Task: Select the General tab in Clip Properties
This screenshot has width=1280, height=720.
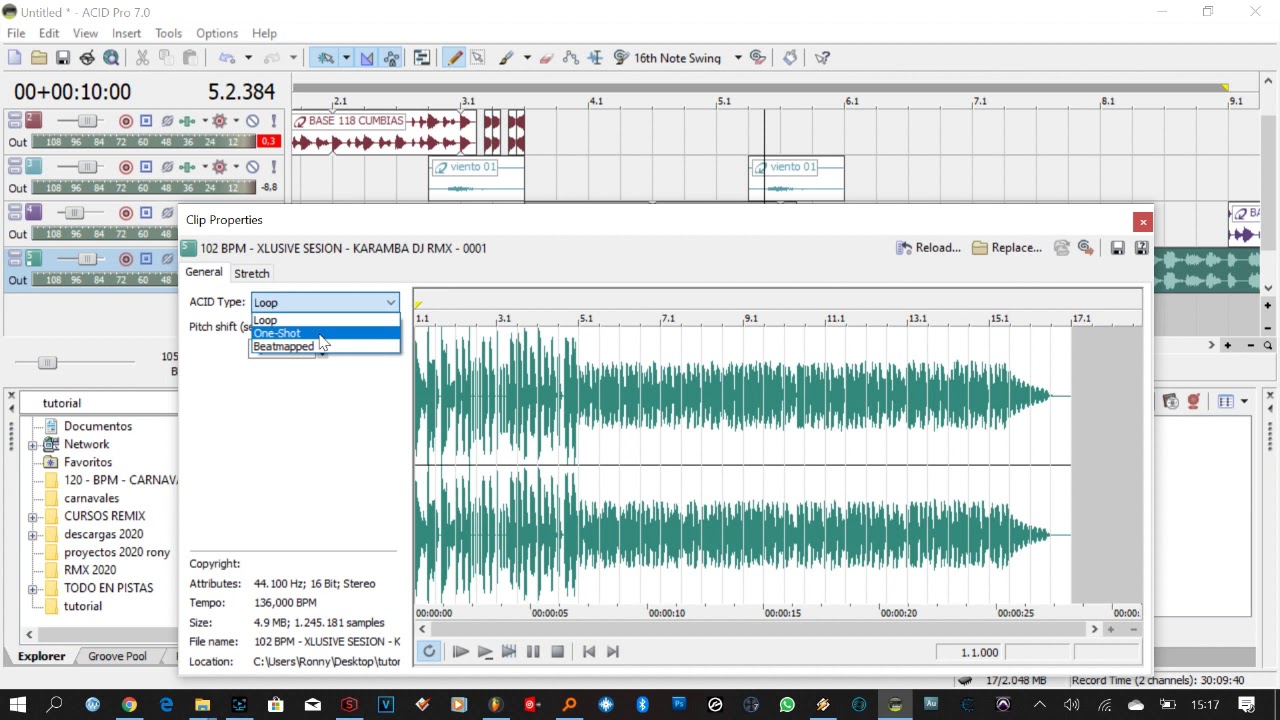Action: pos(204,272)
